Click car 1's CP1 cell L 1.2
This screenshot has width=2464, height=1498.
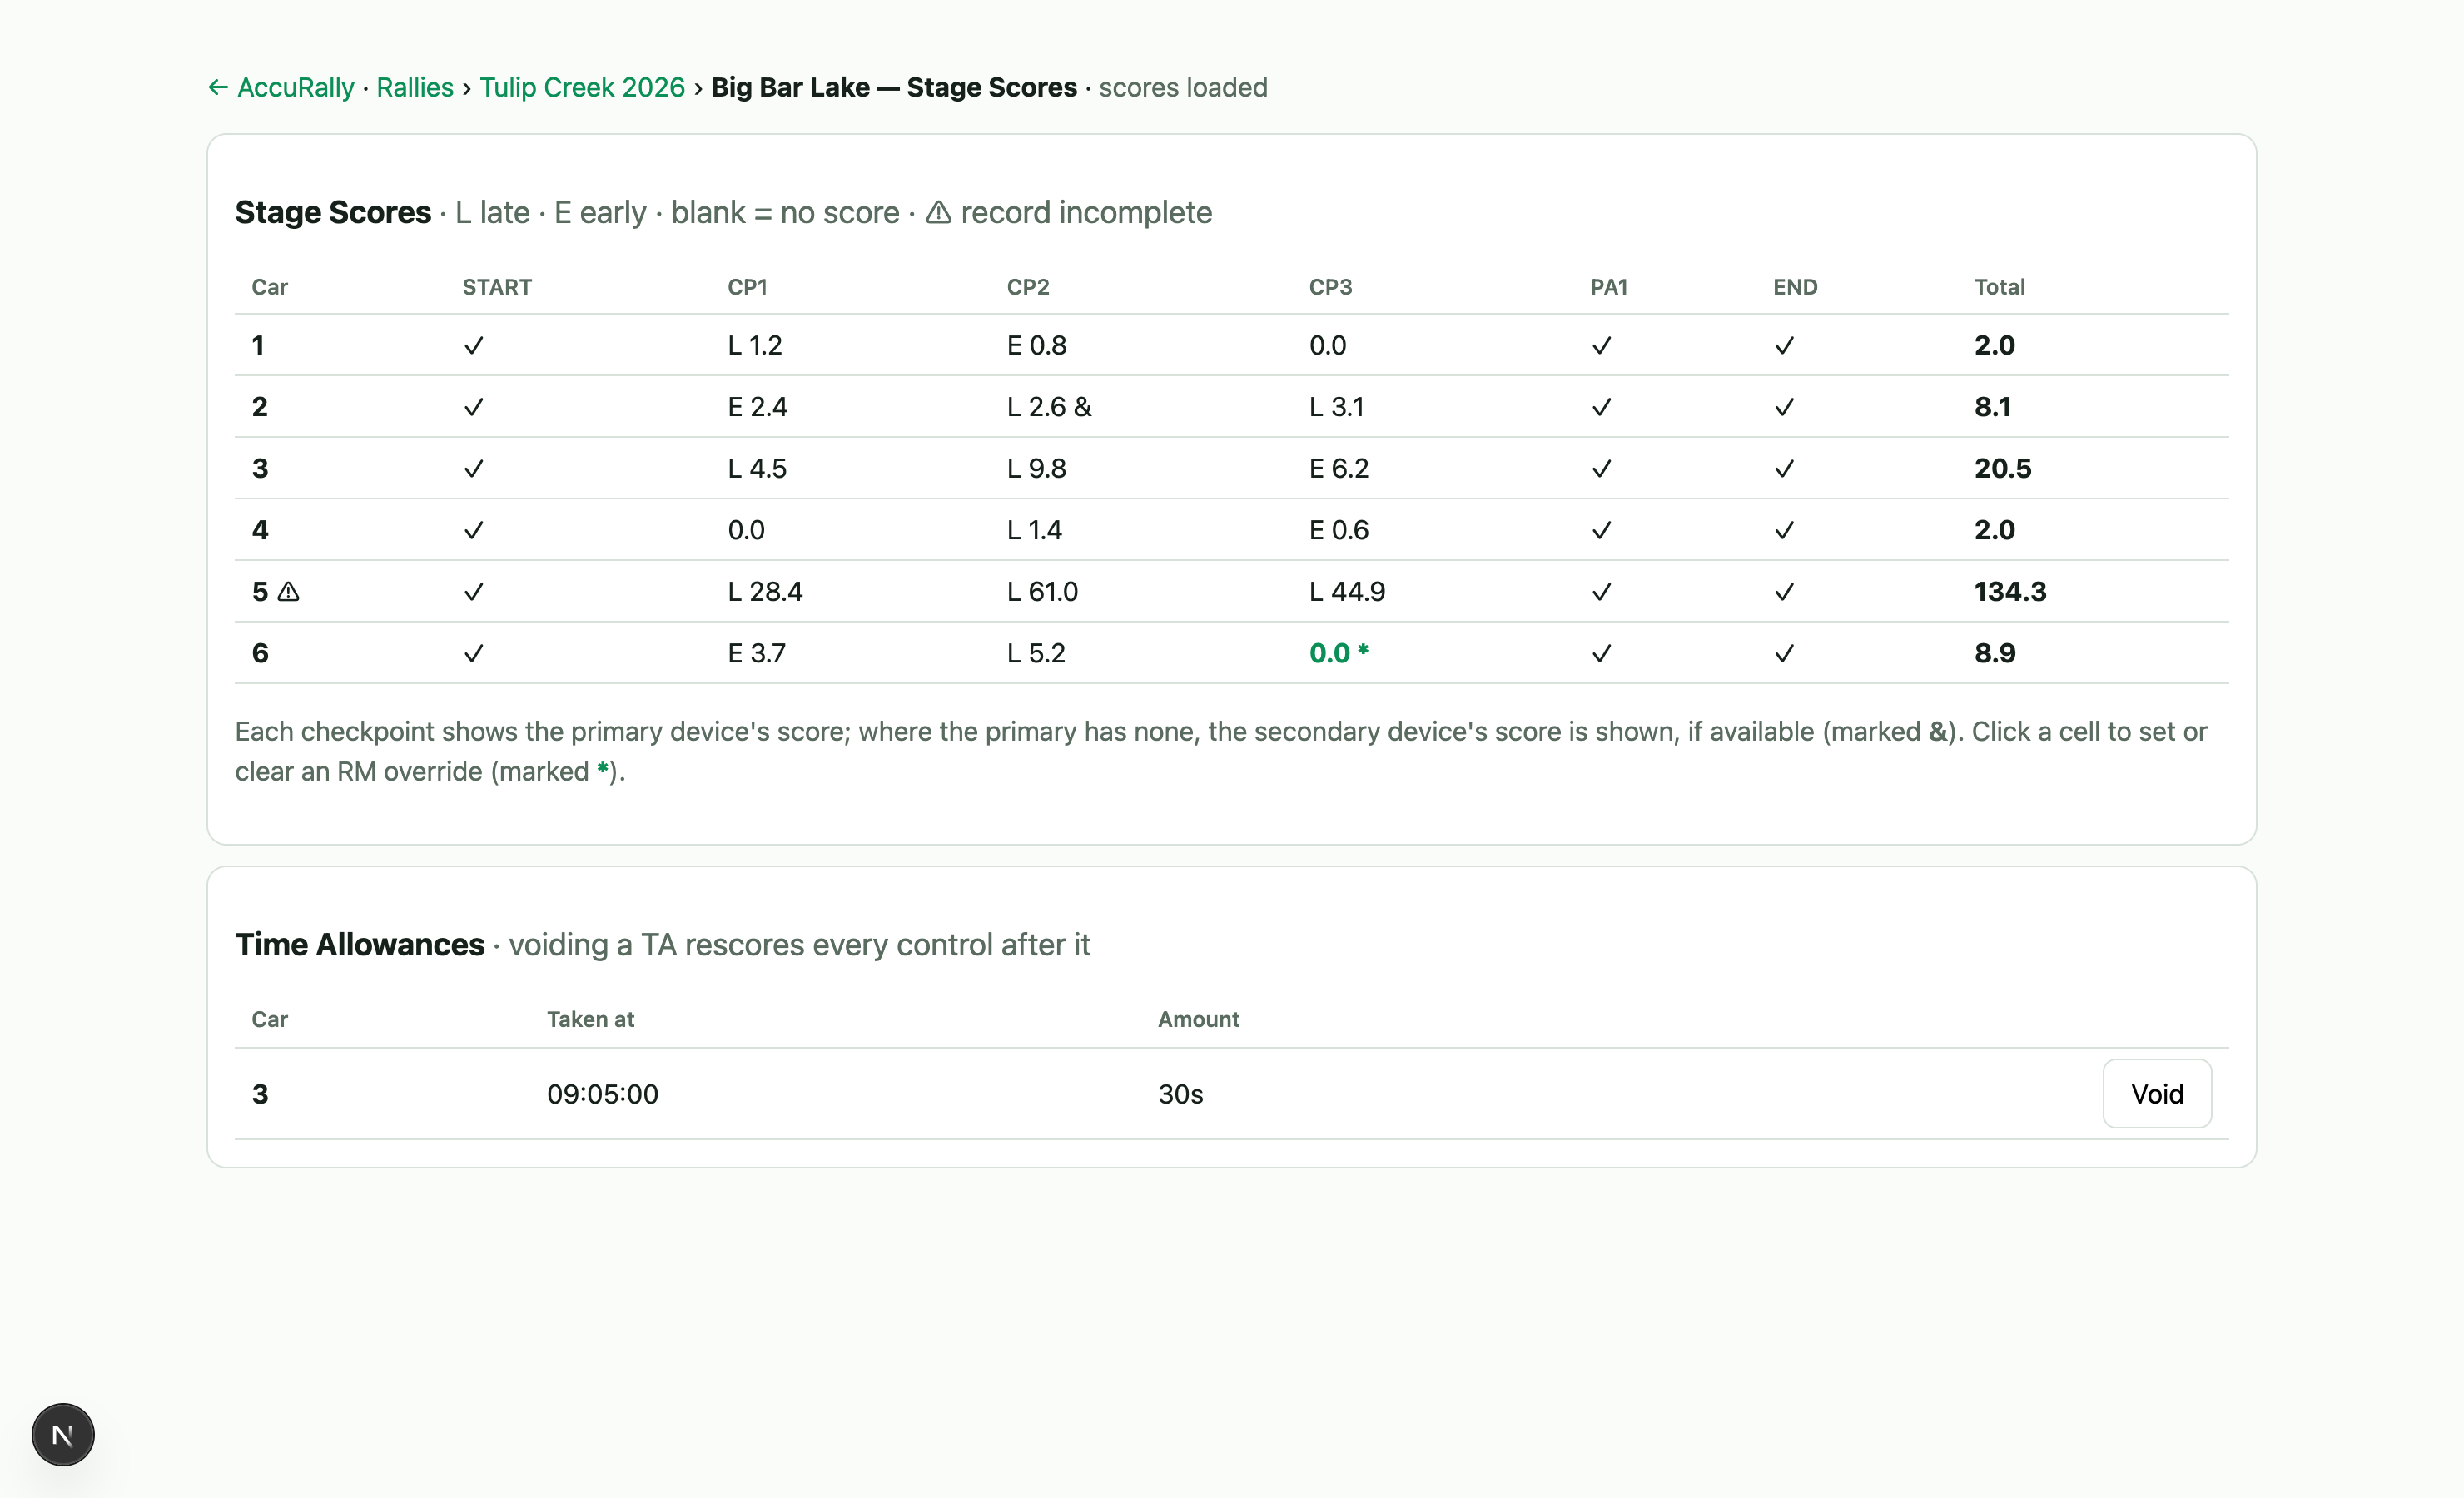coord(755,346)
